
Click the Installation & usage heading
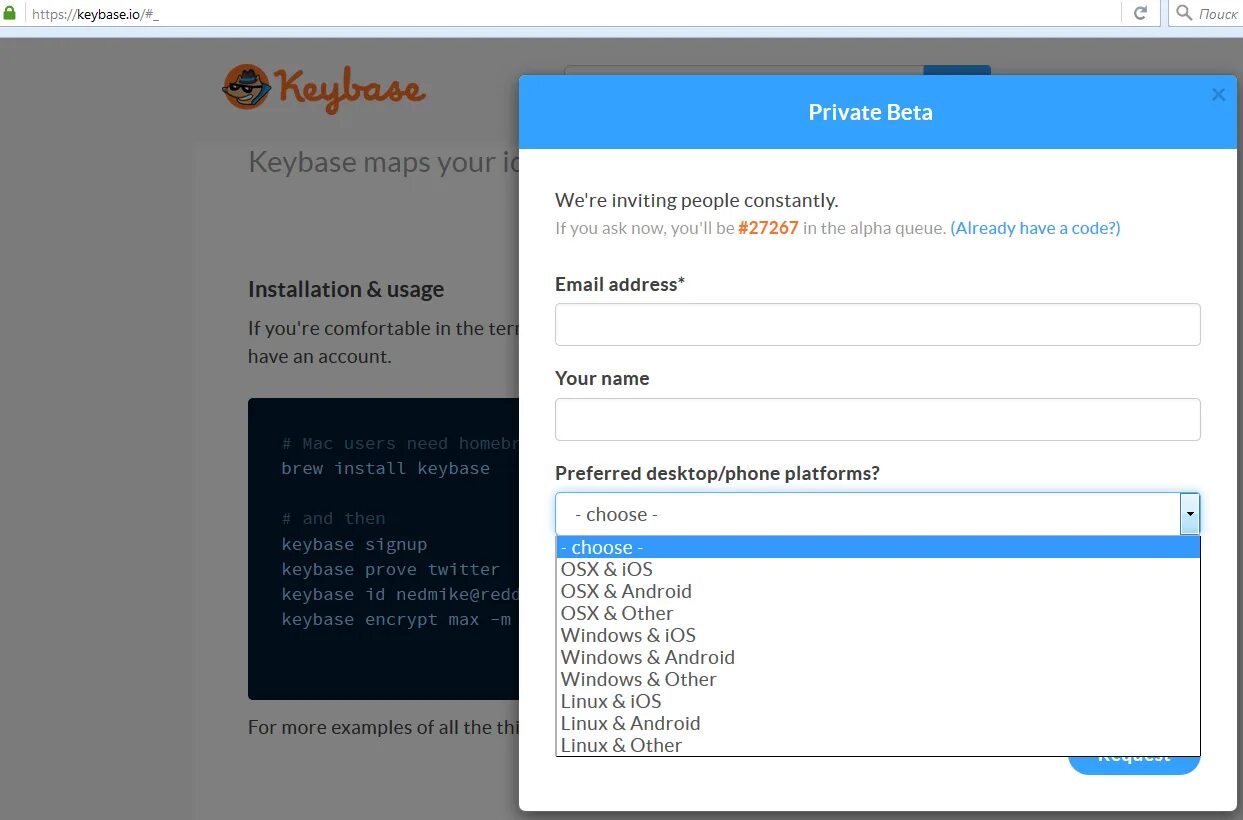(x=346, y=290)
